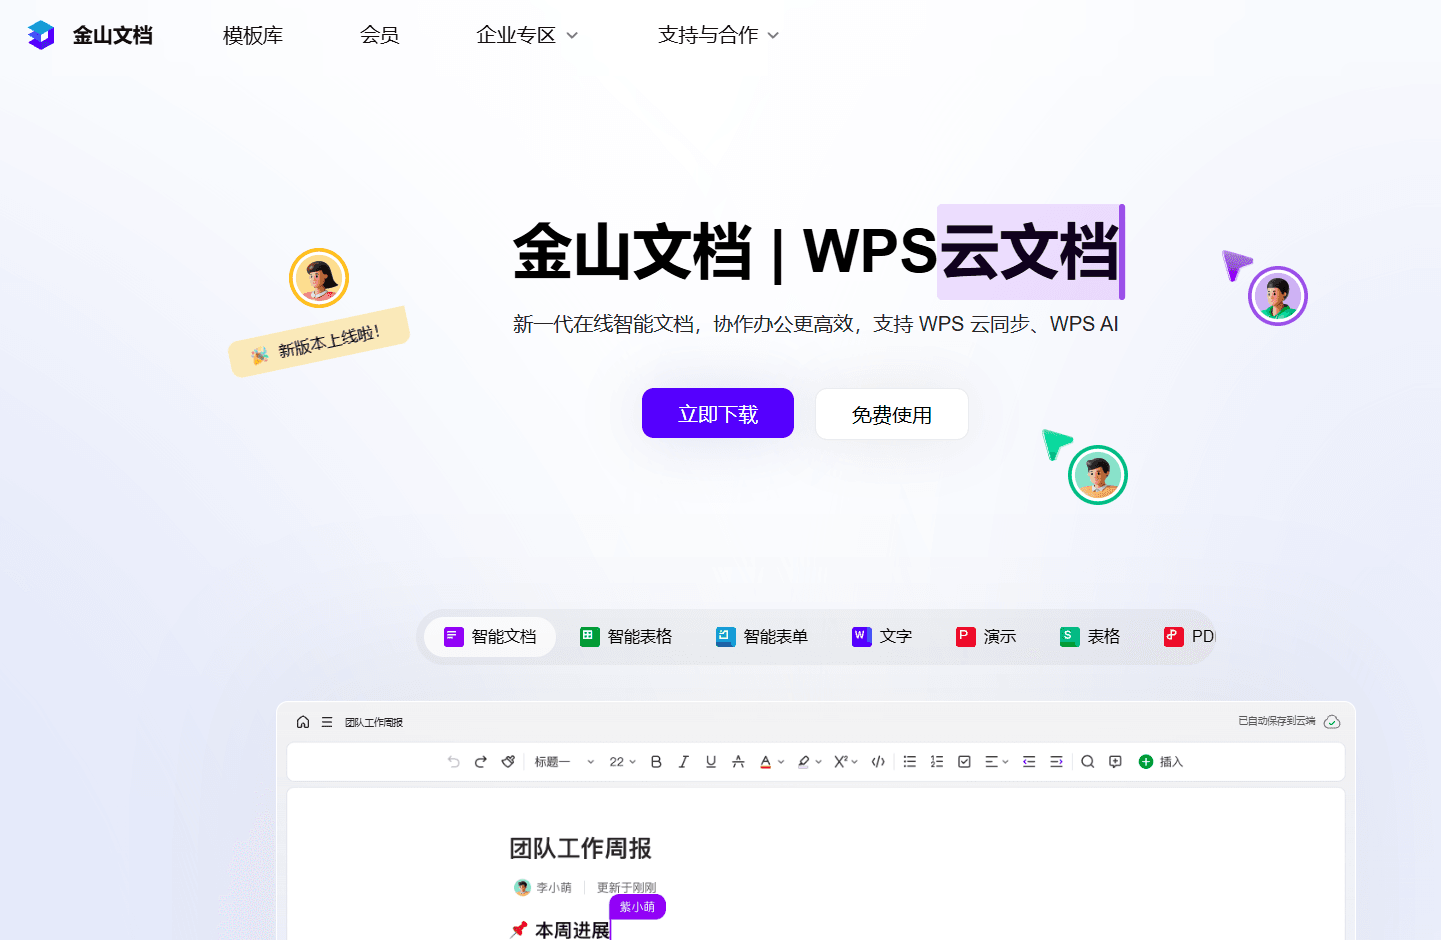The height and width of the screenshot is (940, 1441).
Task: Click the 已自动保存到云端 status text
Action: tap(1277, 721)
